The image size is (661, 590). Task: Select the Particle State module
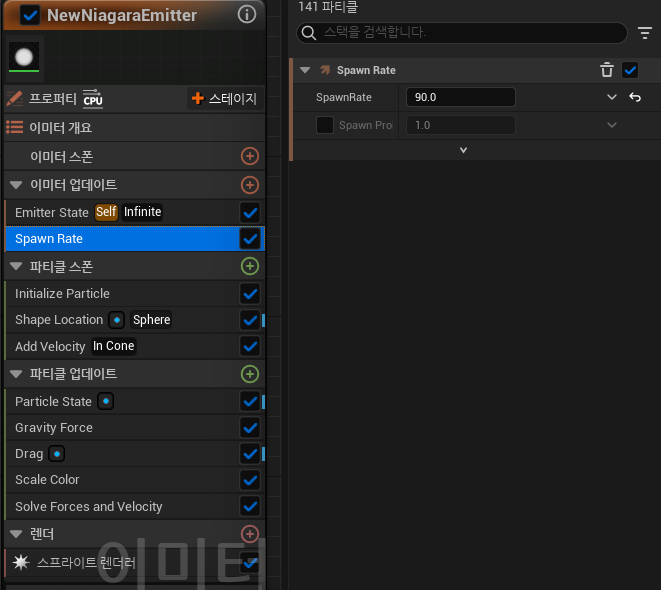click(134, 401)
